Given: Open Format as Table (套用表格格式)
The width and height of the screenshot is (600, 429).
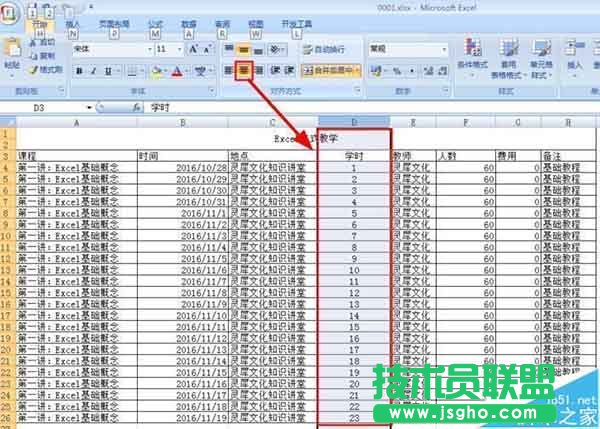Looking at the screenshot, I should click(x=509, y=58).
